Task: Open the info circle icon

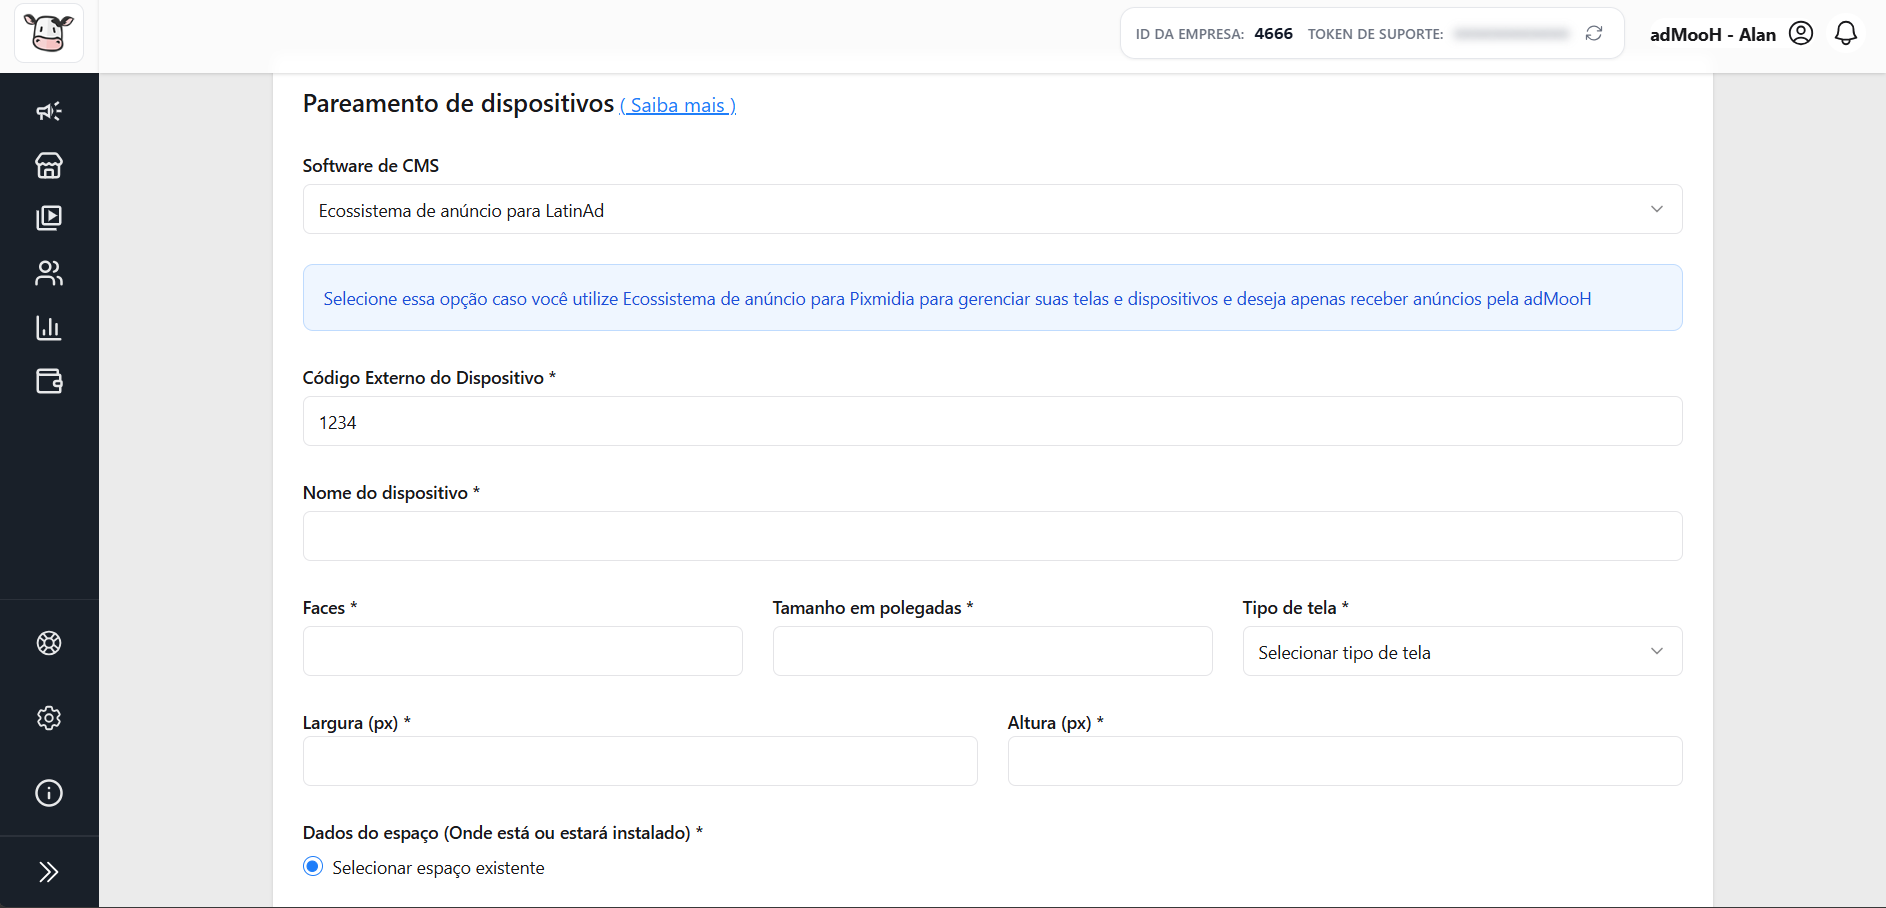Action: [49, 793]
